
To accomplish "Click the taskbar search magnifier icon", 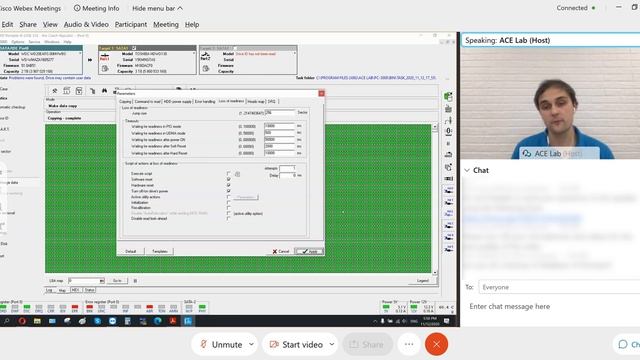I will 7,321.
